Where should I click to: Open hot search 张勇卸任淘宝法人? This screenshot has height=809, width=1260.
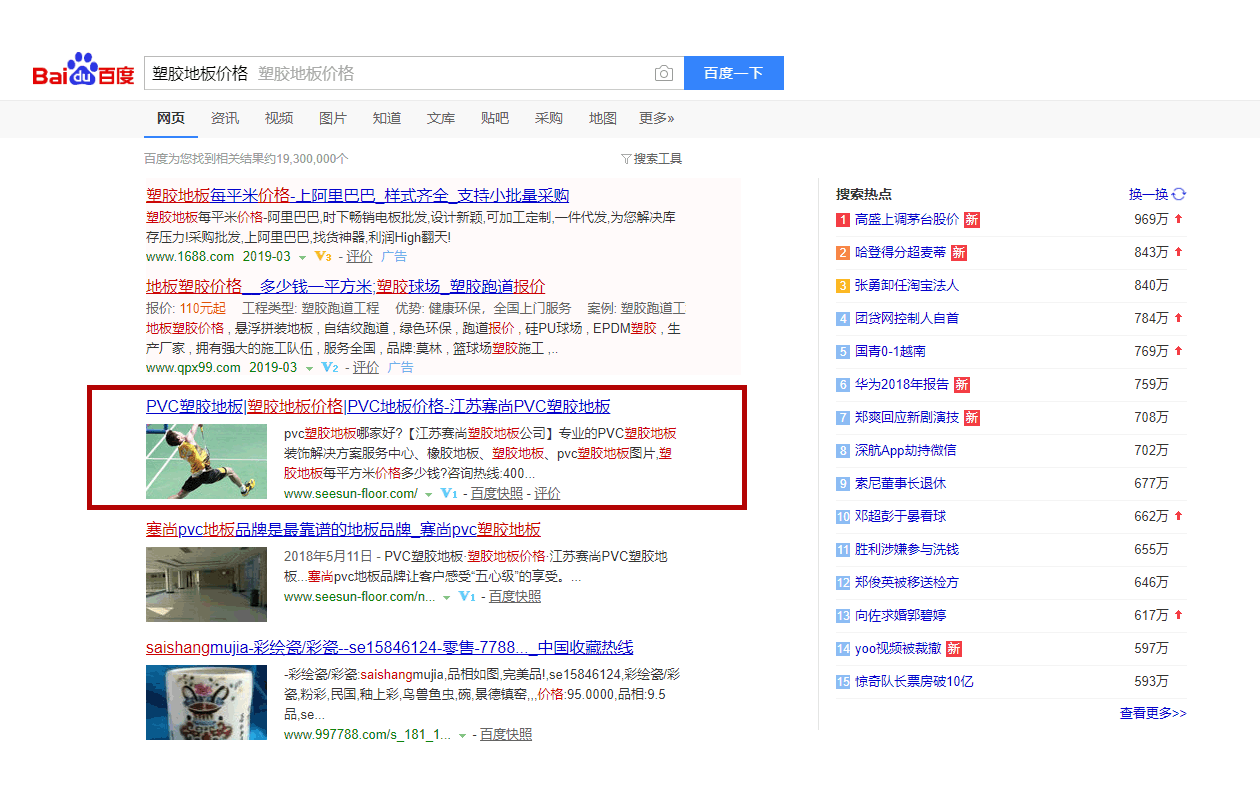click(x=907, y=285)
